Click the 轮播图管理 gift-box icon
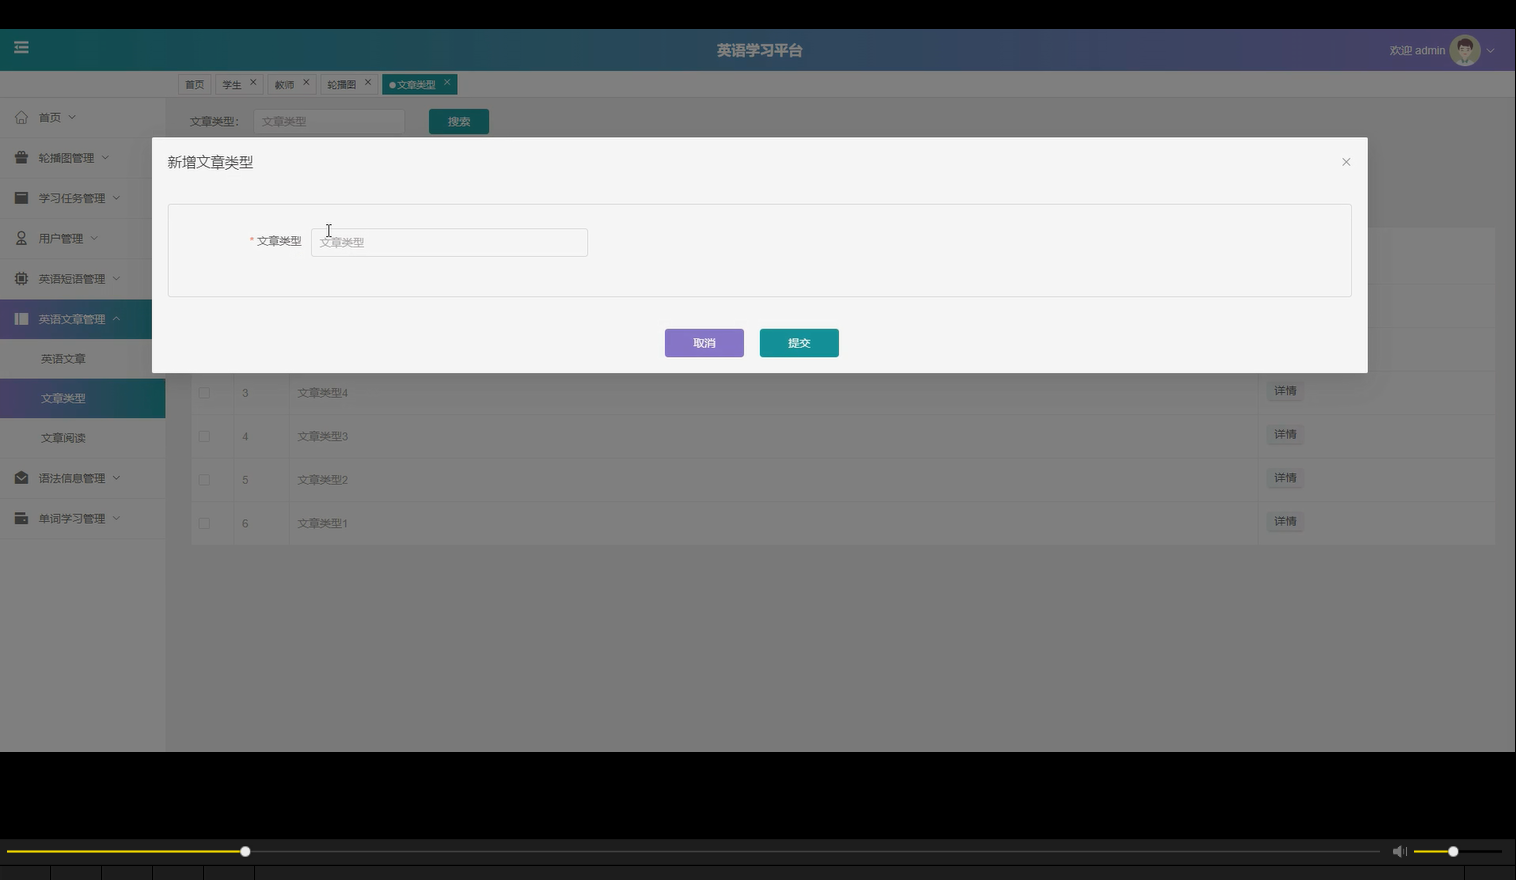 point(21,157)
